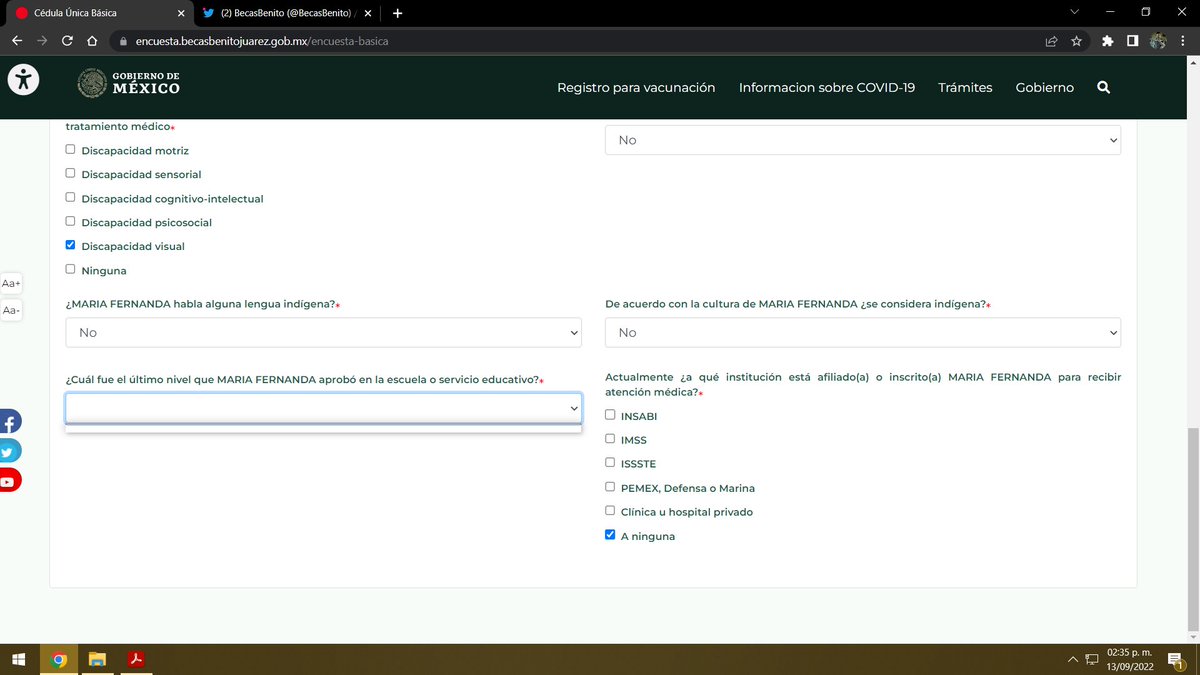Open the accessibility options icon
Viewport: 1200px width, 675px height.
(x=23, y=80)
